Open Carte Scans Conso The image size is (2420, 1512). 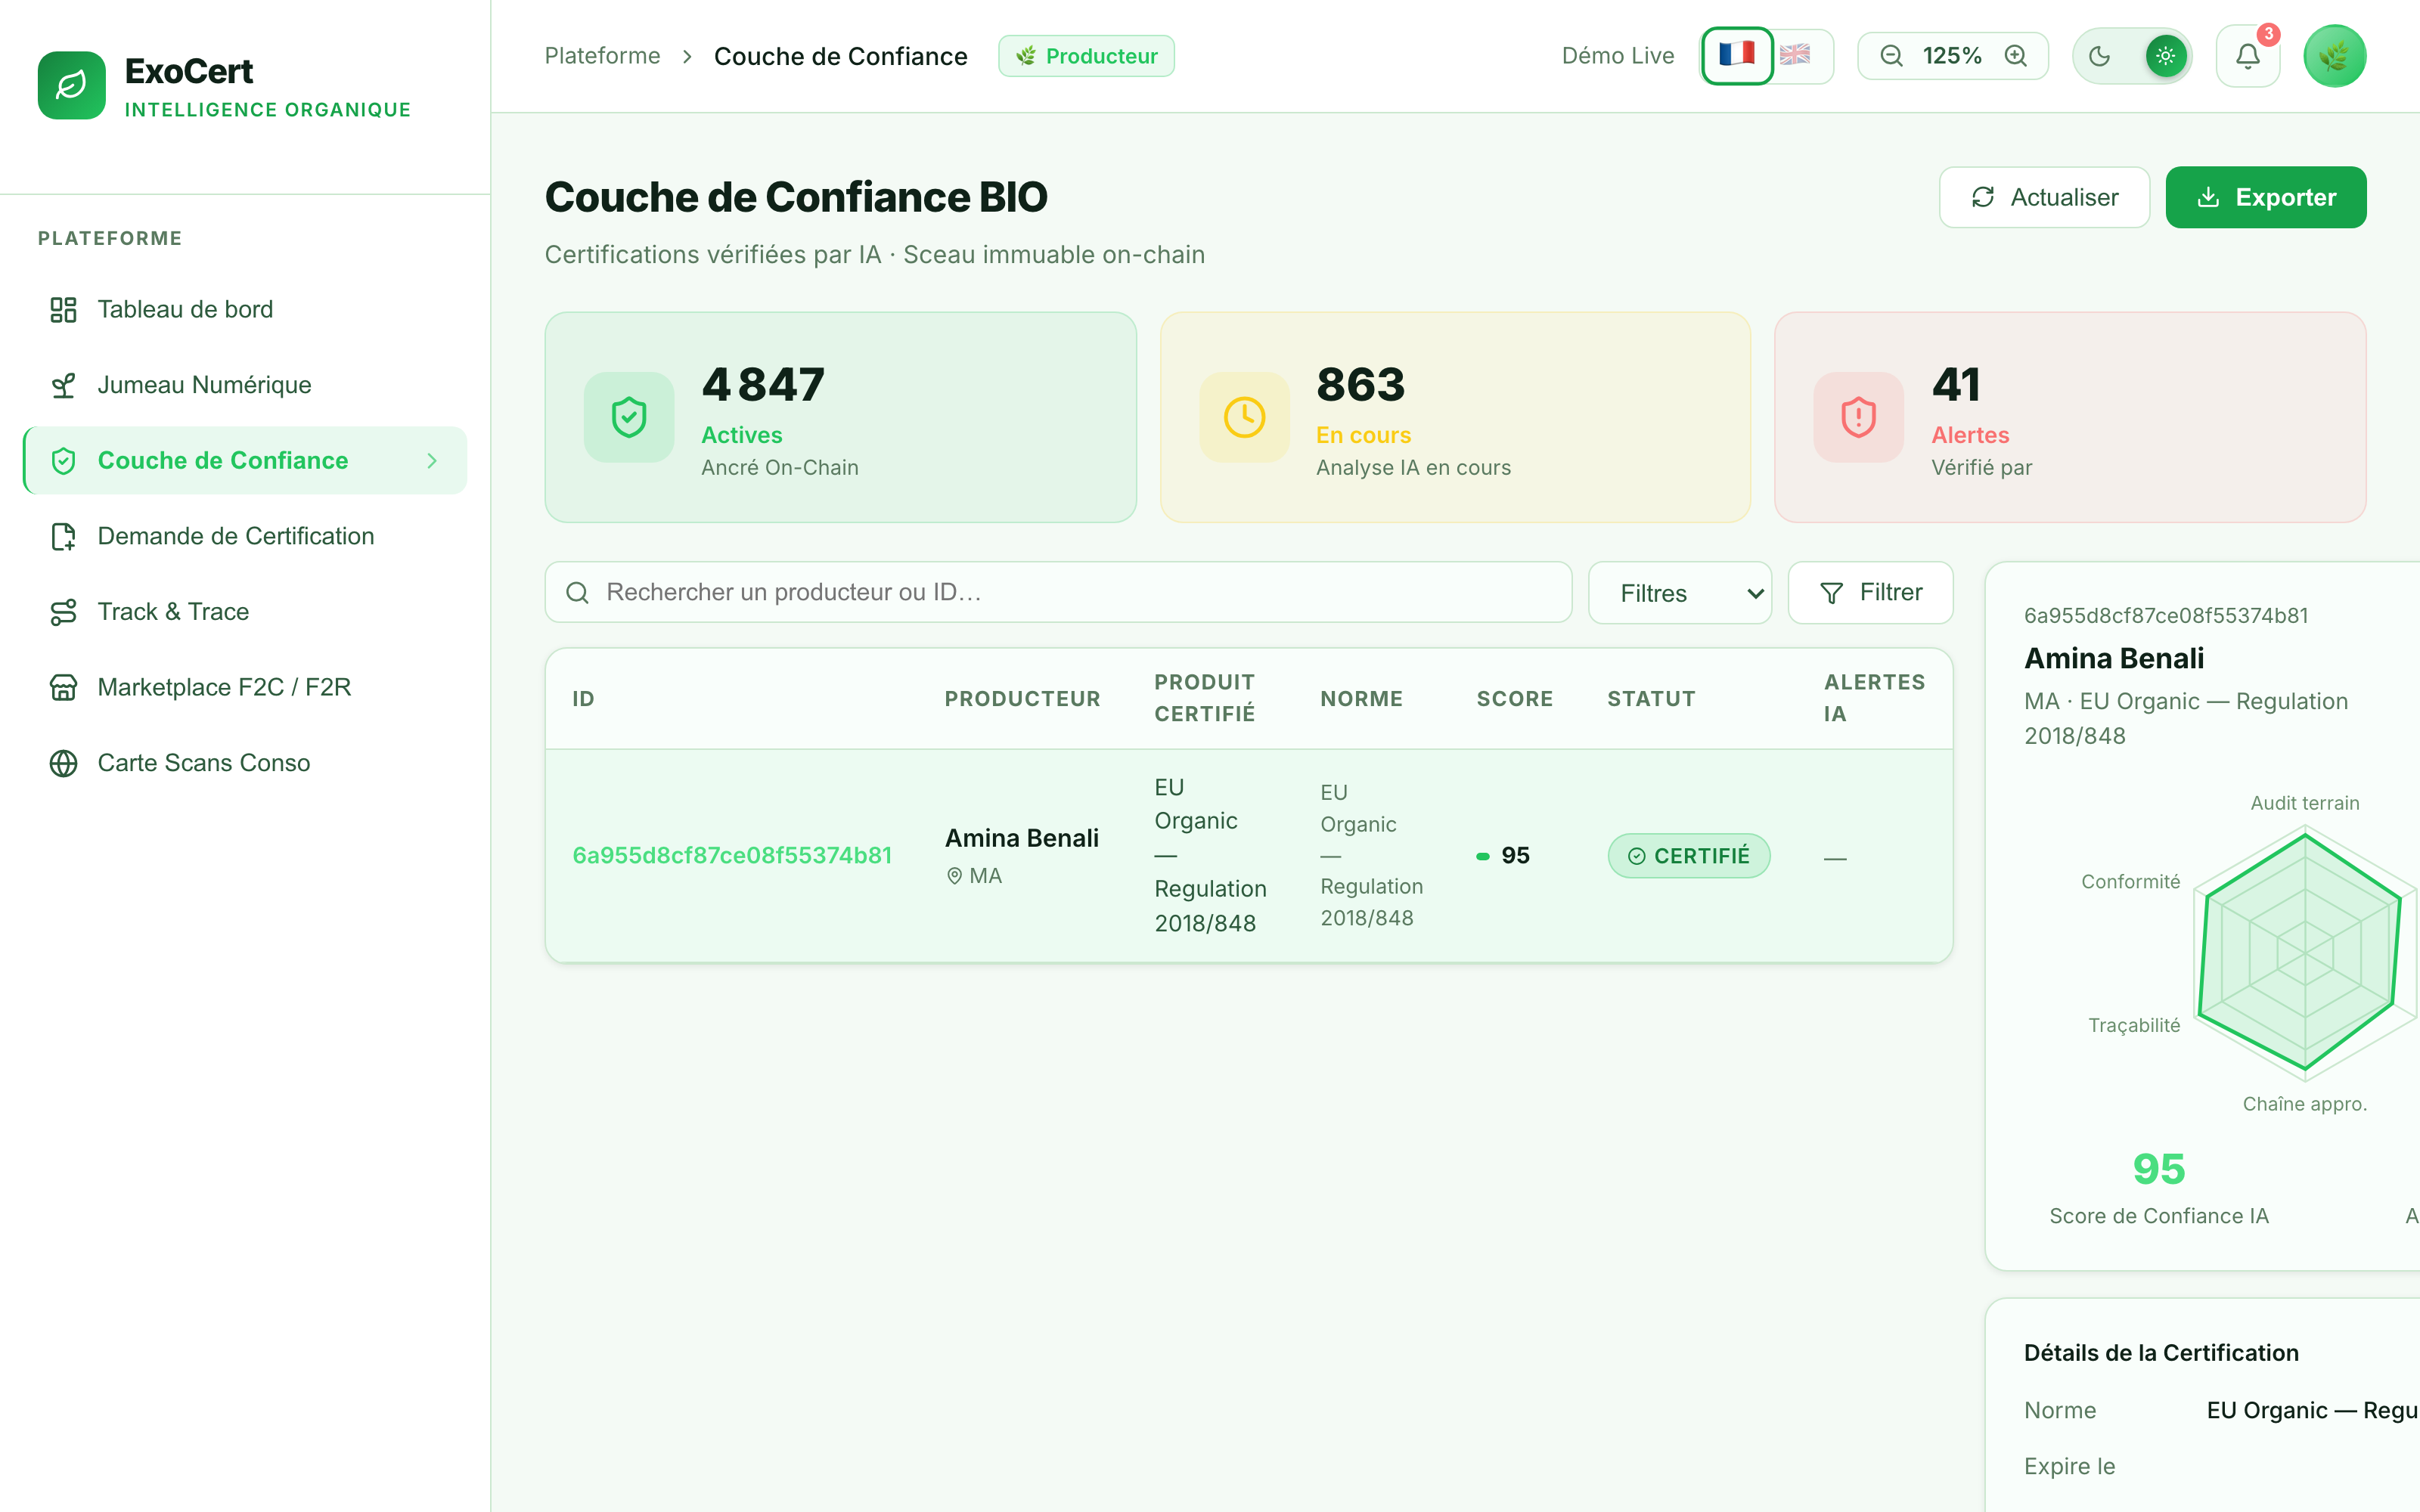(x=245, y=763)
